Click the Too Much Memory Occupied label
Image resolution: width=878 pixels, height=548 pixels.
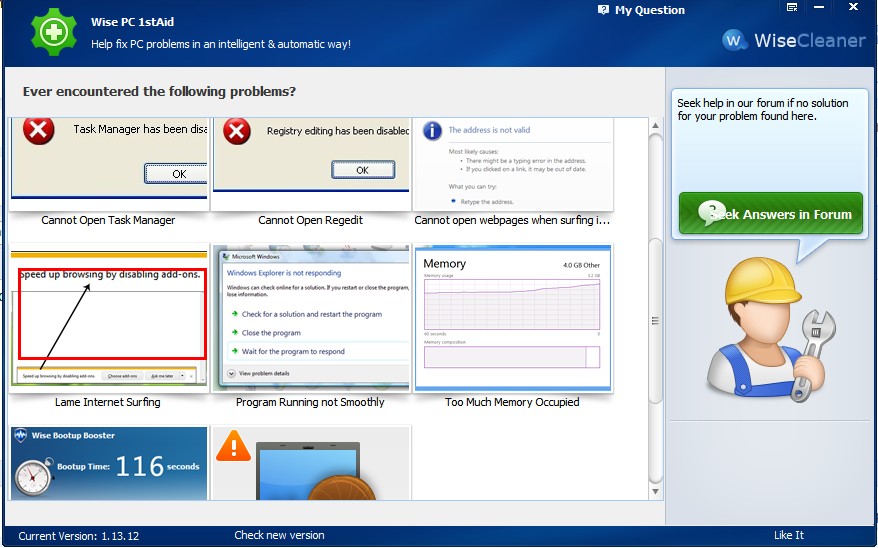(512, 402)
